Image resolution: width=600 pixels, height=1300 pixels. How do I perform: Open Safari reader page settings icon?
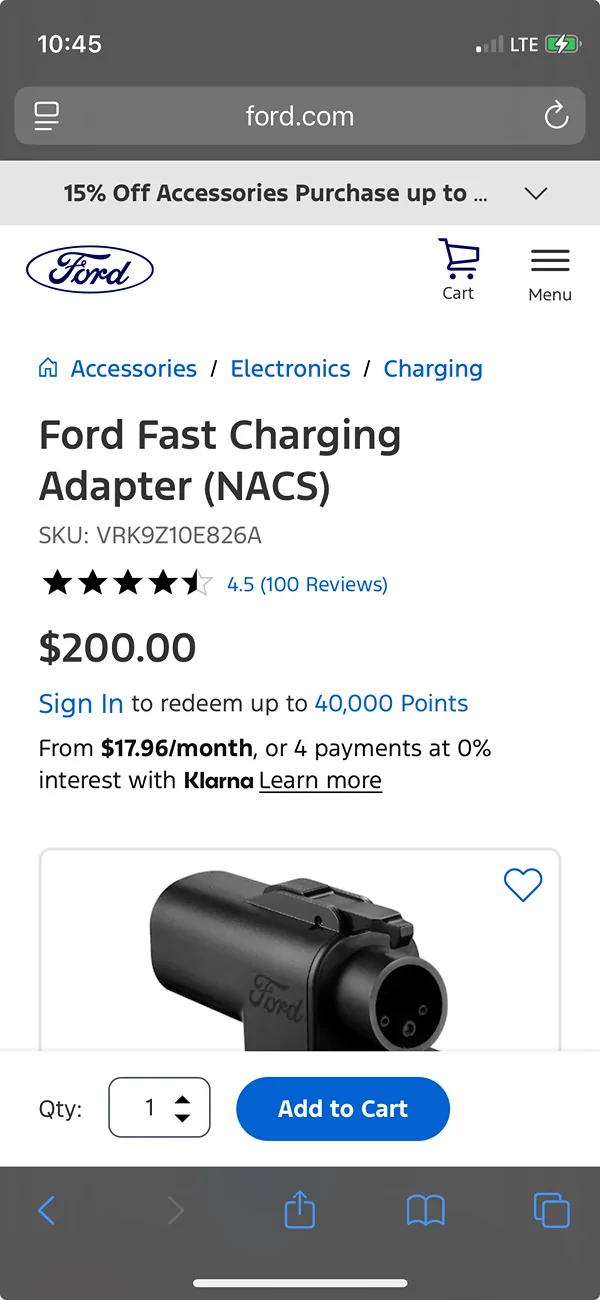pos(47,116)
